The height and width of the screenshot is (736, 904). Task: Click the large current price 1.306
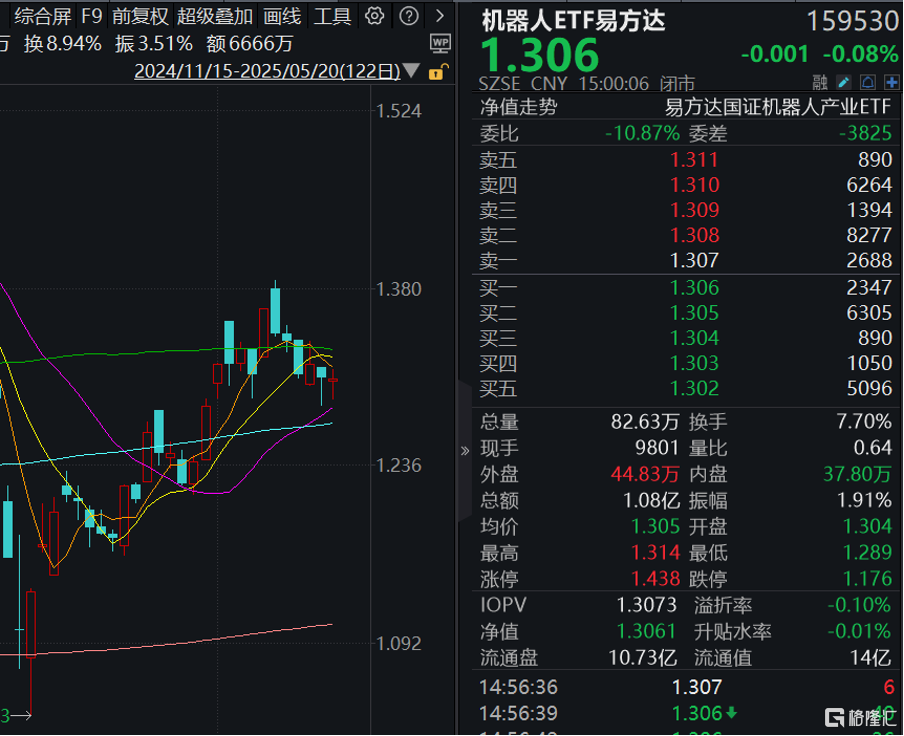[x=540, y=55]
